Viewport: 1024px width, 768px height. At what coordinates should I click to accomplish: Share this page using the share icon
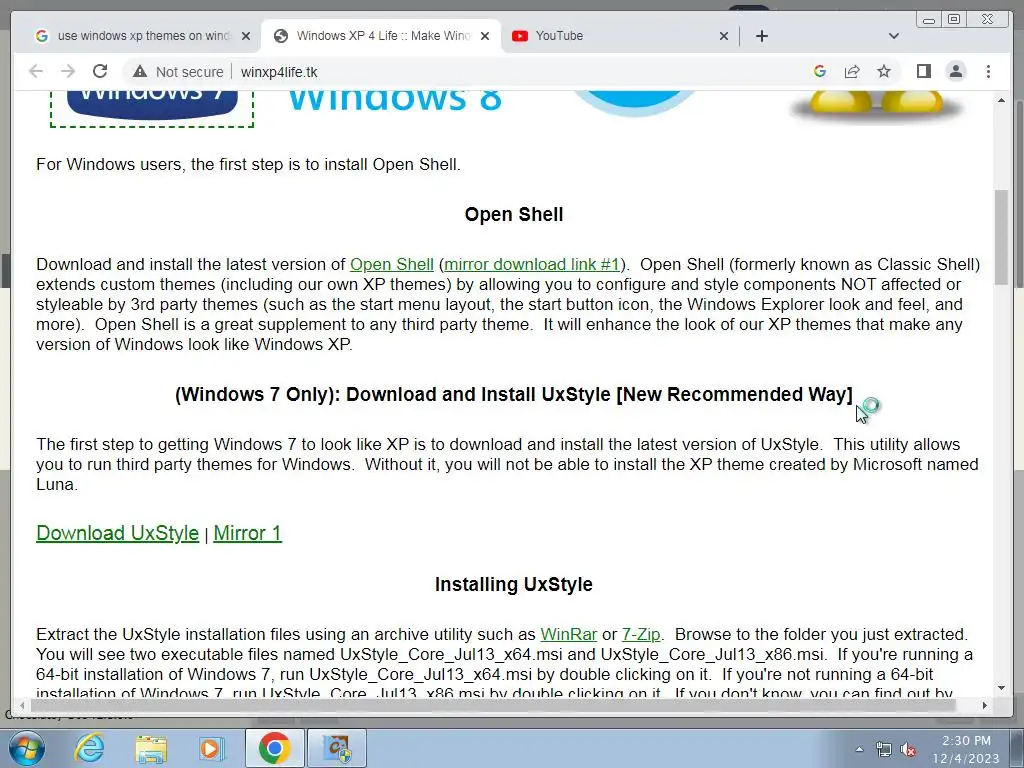click(852, 71)
